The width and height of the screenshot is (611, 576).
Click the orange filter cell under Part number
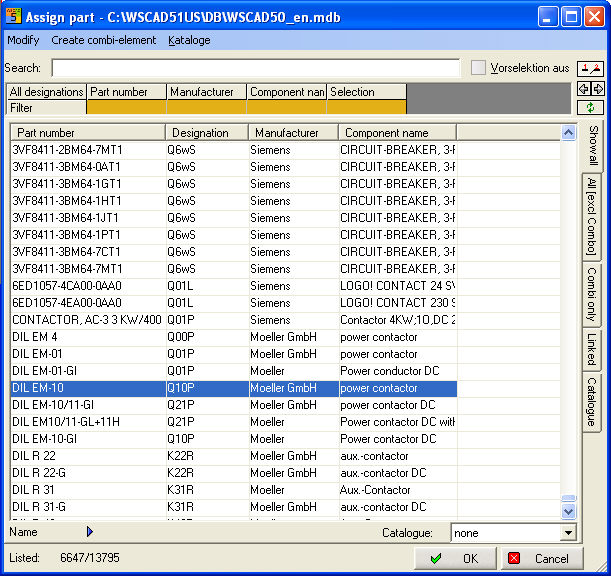coord(127,107)
